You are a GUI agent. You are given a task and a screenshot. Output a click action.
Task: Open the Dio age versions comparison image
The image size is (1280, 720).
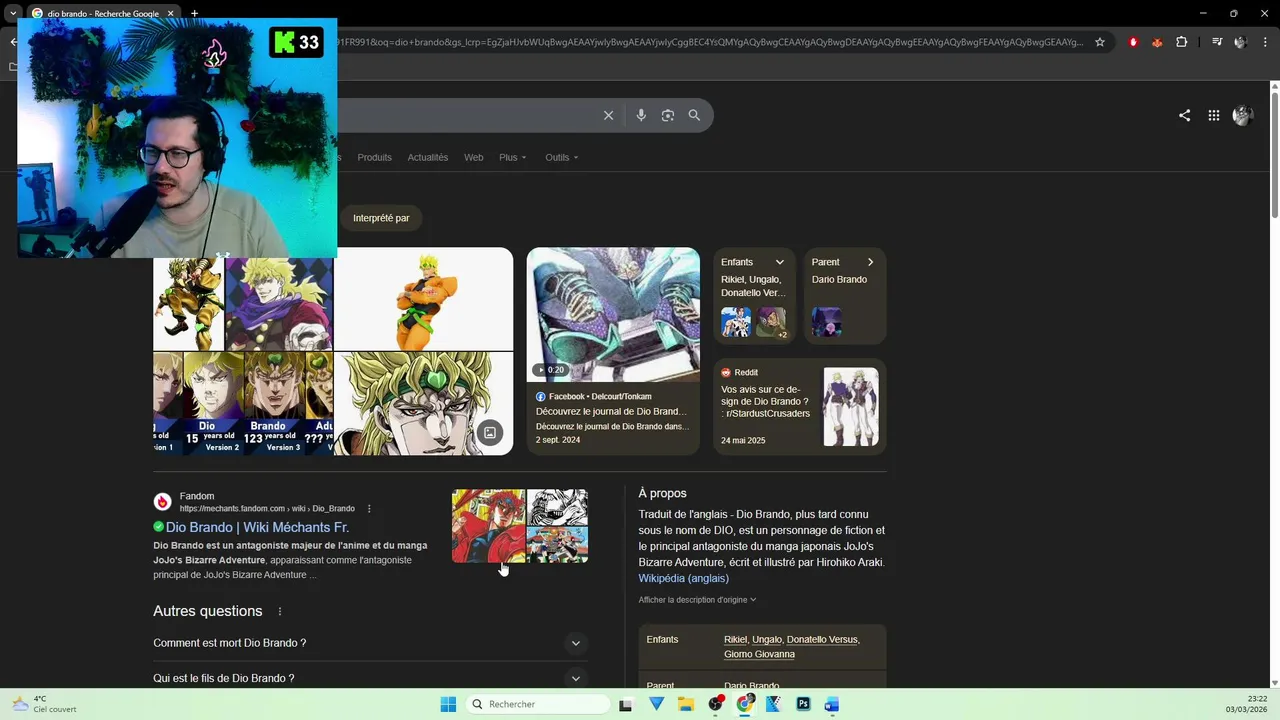click(243, 403)
